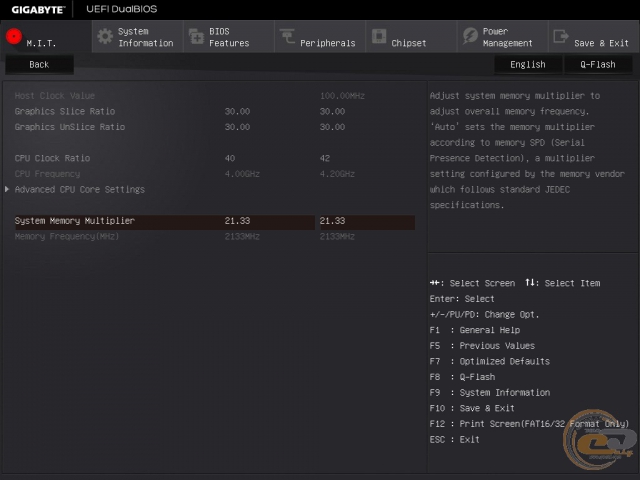Edit Graphics Slice Ratio first value 30.00
640x480 pixels.
pos(237,111)
